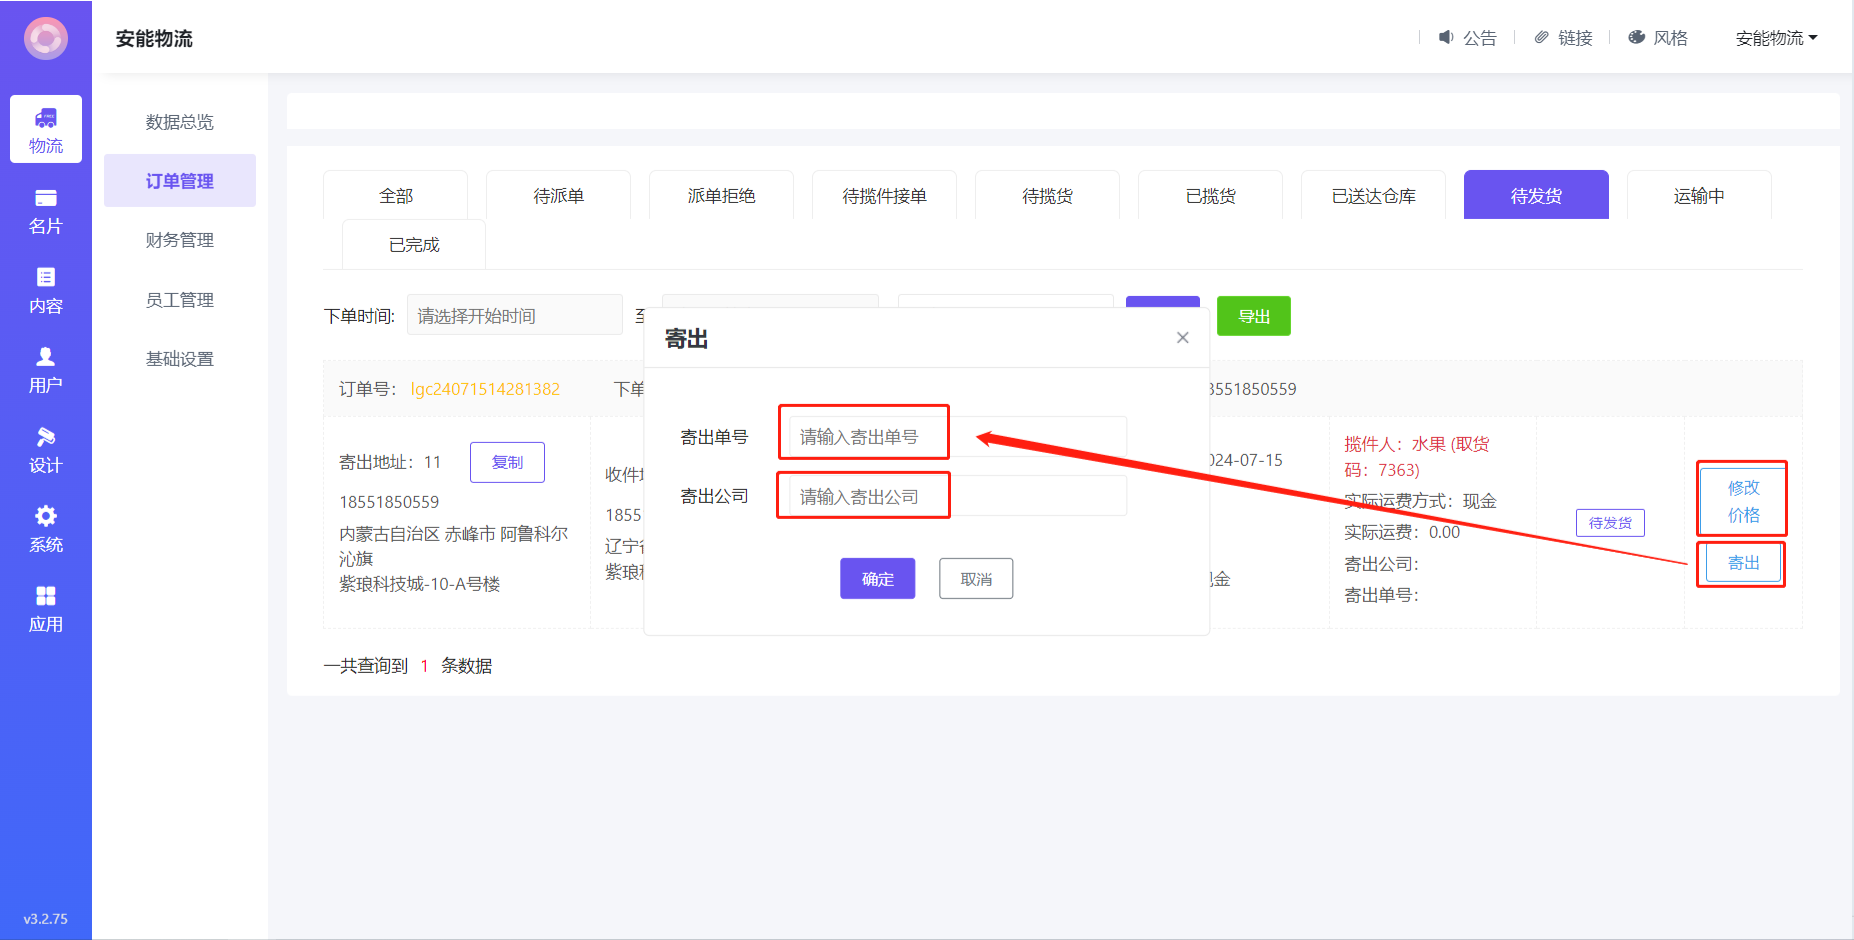Click the green 导出 export button

[x=1253, y=316]
